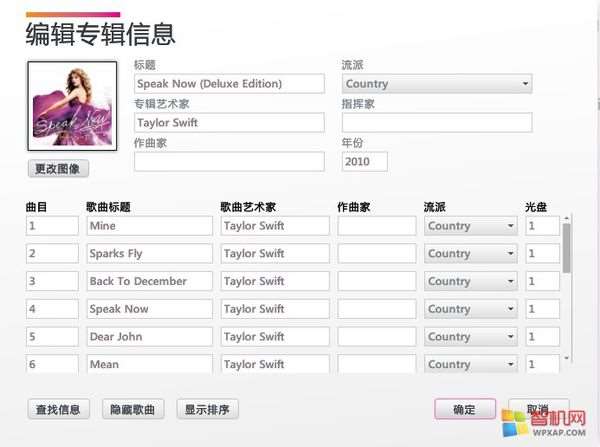Open genre dropdown for Dear John row
The image size is (600, 447).
coord(471,337)
